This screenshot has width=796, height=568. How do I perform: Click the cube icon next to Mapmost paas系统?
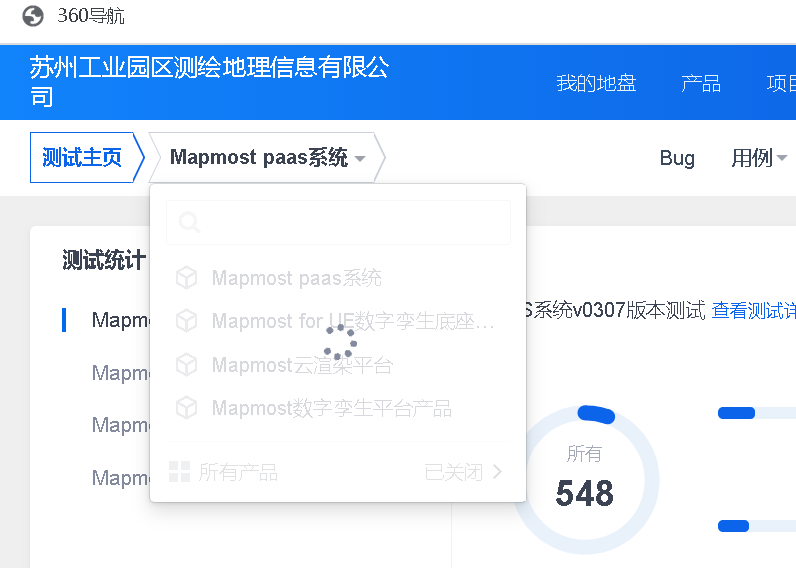coord(186,278)
